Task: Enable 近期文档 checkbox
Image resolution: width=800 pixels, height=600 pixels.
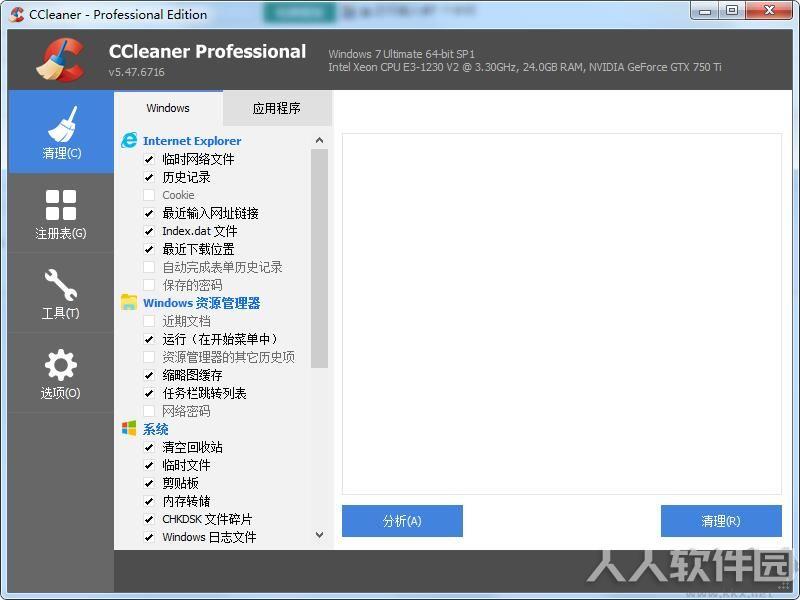Action: coord(149,321)
